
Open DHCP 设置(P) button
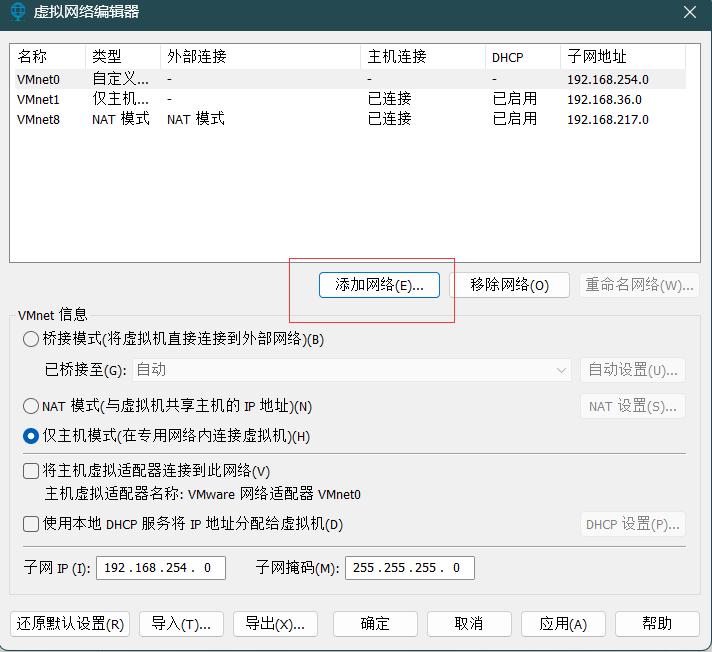pos(633,524)
